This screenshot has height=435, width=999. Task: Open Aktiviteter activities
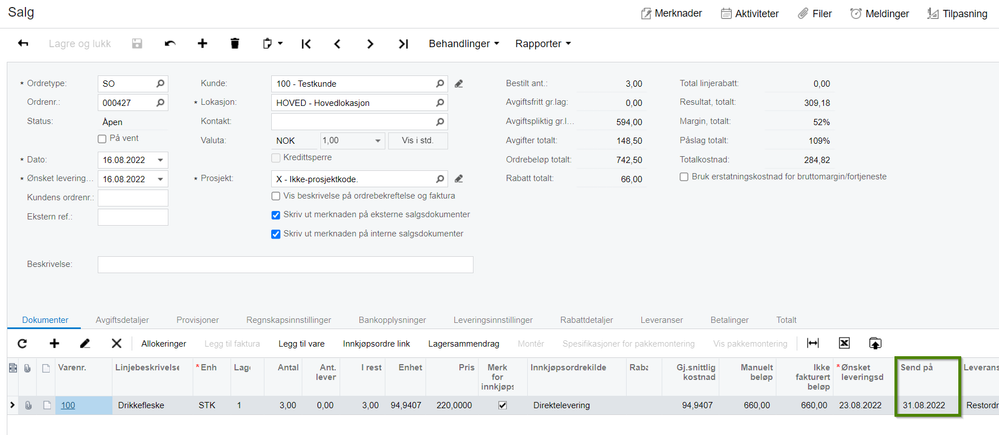click(749, 13)
